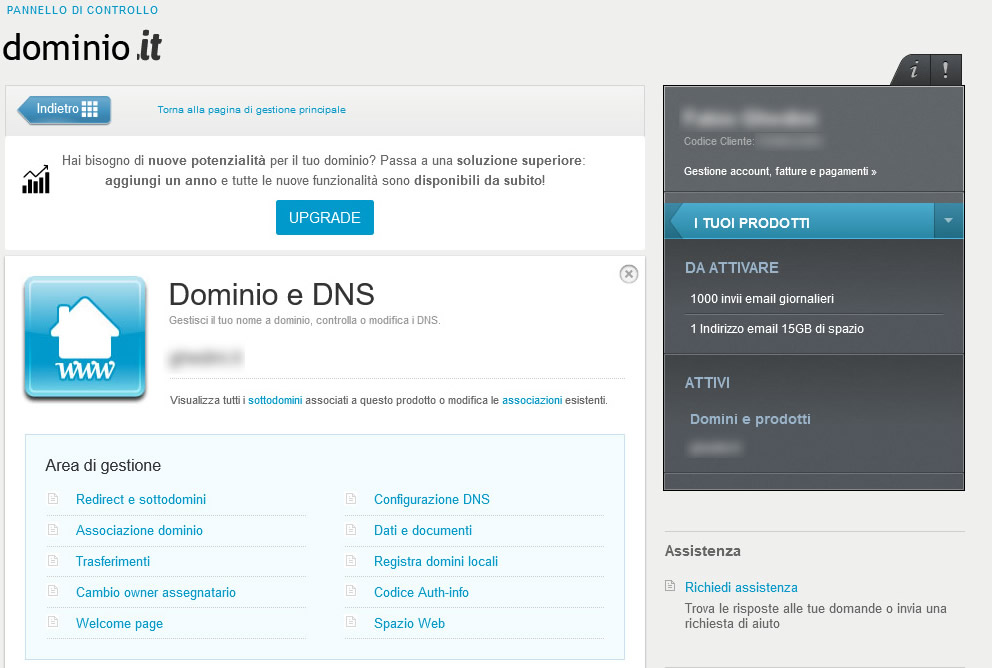Open Dati e documenti
The height and width of the screenshot is (668, 992).
423,530
